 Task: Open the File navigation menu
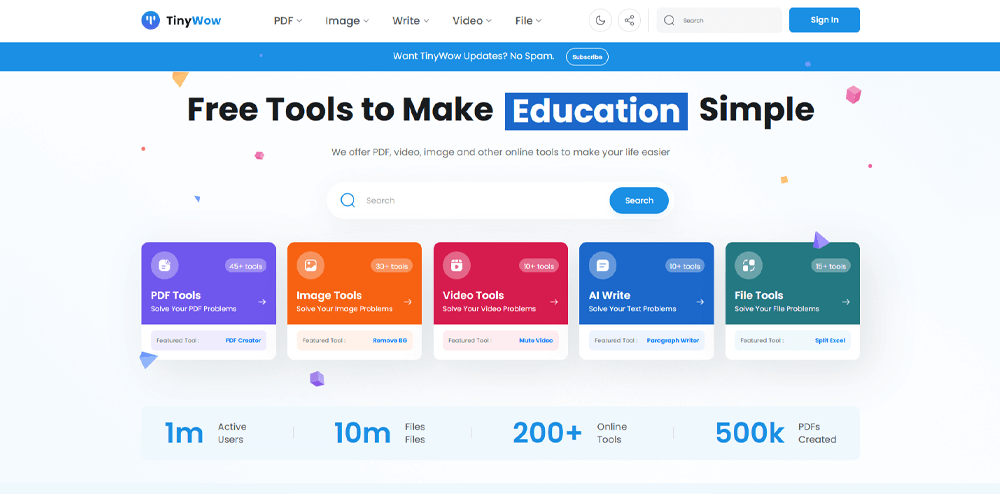528,20
